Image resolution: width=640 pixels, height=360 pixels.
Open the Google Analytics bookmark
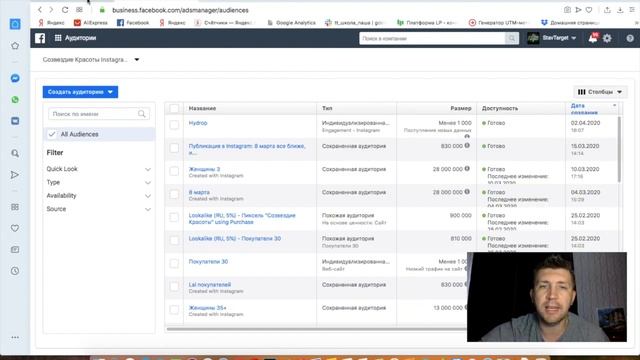coord(291,23)
